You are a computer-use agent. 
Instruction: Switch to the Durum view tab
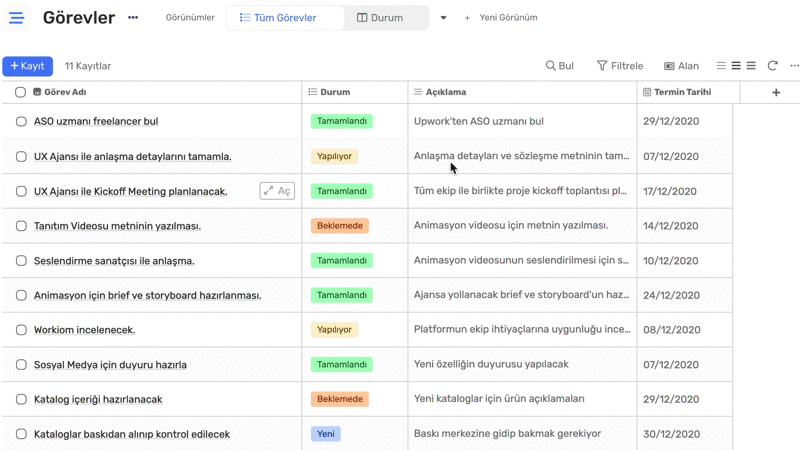(380, 18)
